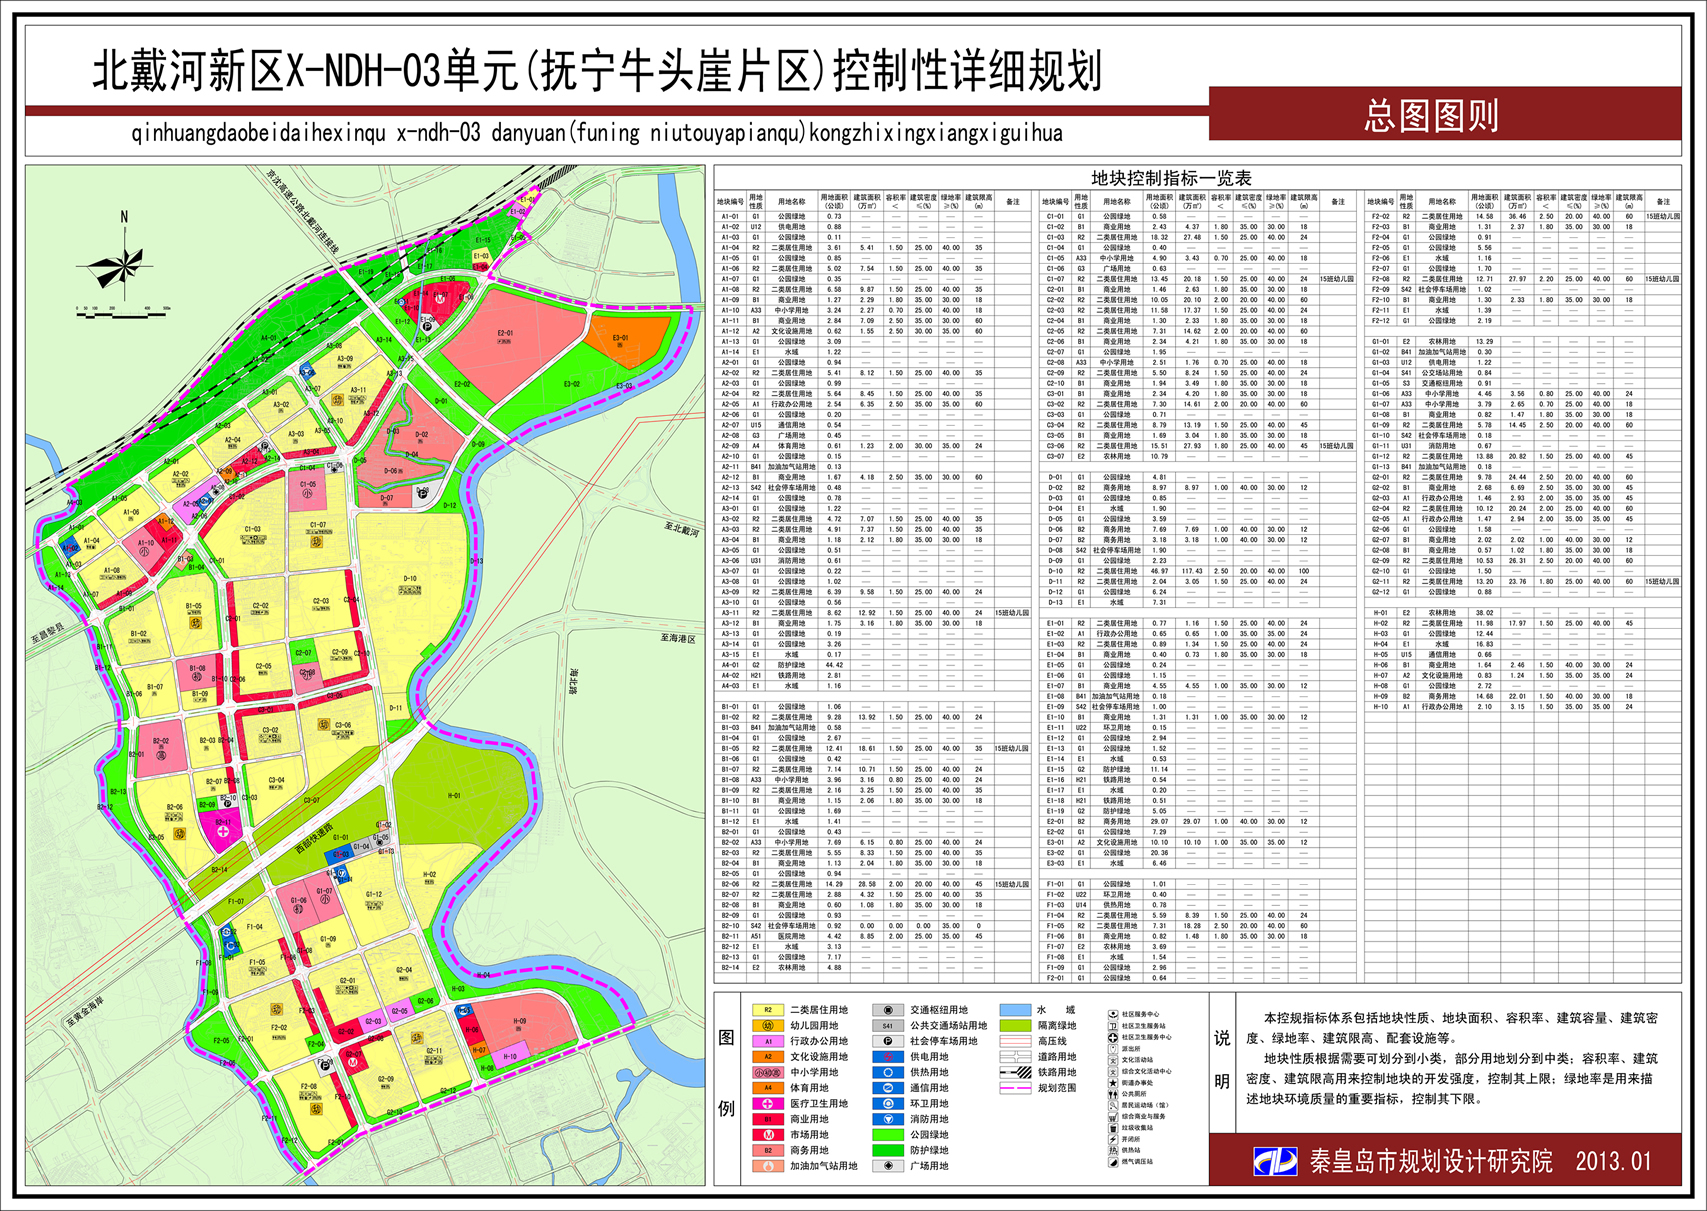Click the orange A2 文化设施用地 swatch
The height and width of the screenshot is (1211, 1707).
(768, 1057)
